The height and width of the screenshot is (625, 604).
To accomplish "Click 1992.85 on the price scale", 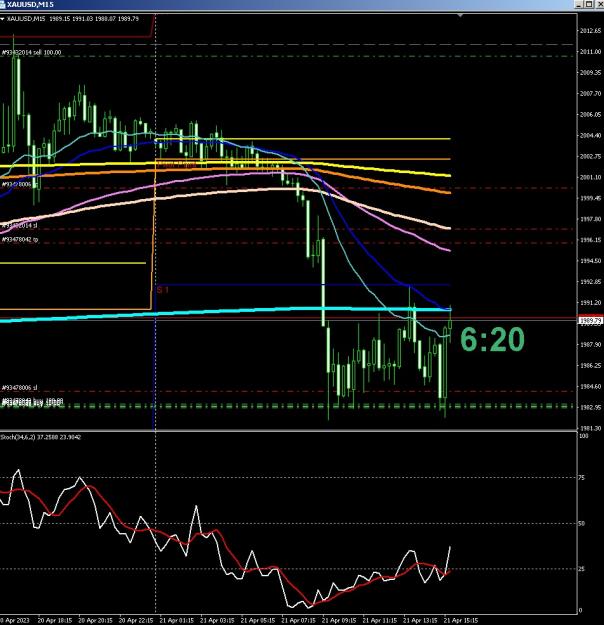I will tap(590, 282).
